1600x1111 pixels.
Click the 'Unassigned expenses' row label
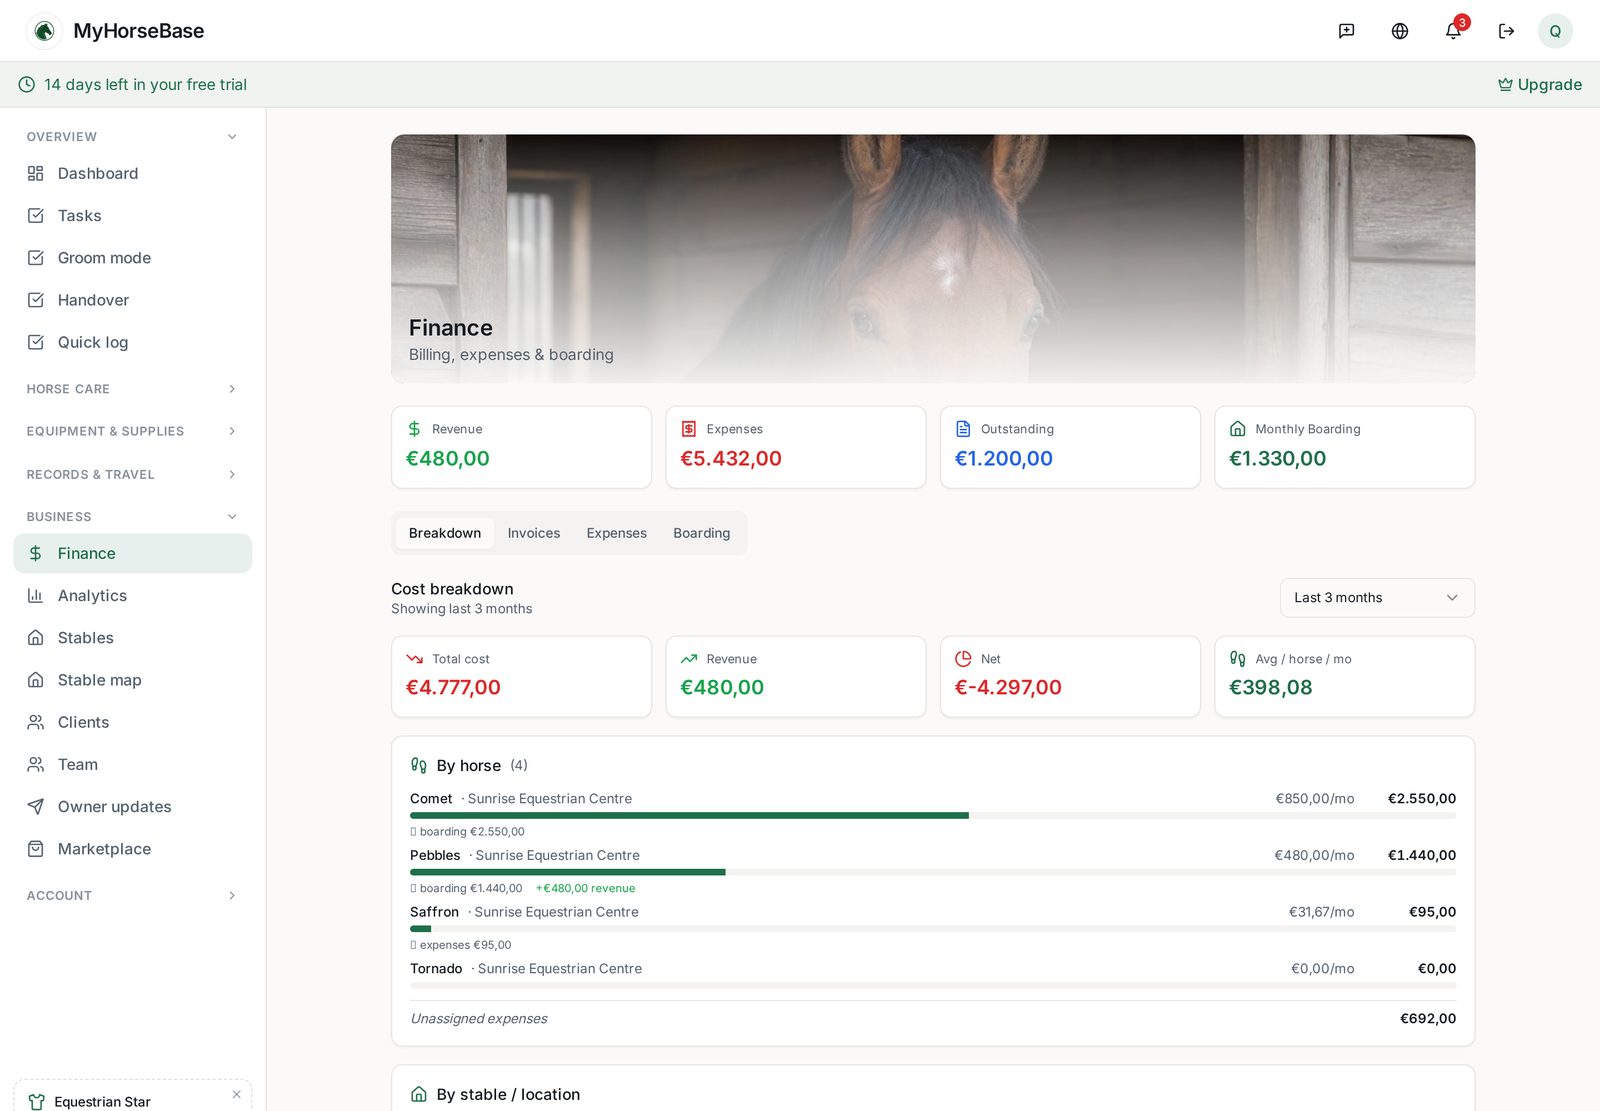click(x=479, y=1019)
